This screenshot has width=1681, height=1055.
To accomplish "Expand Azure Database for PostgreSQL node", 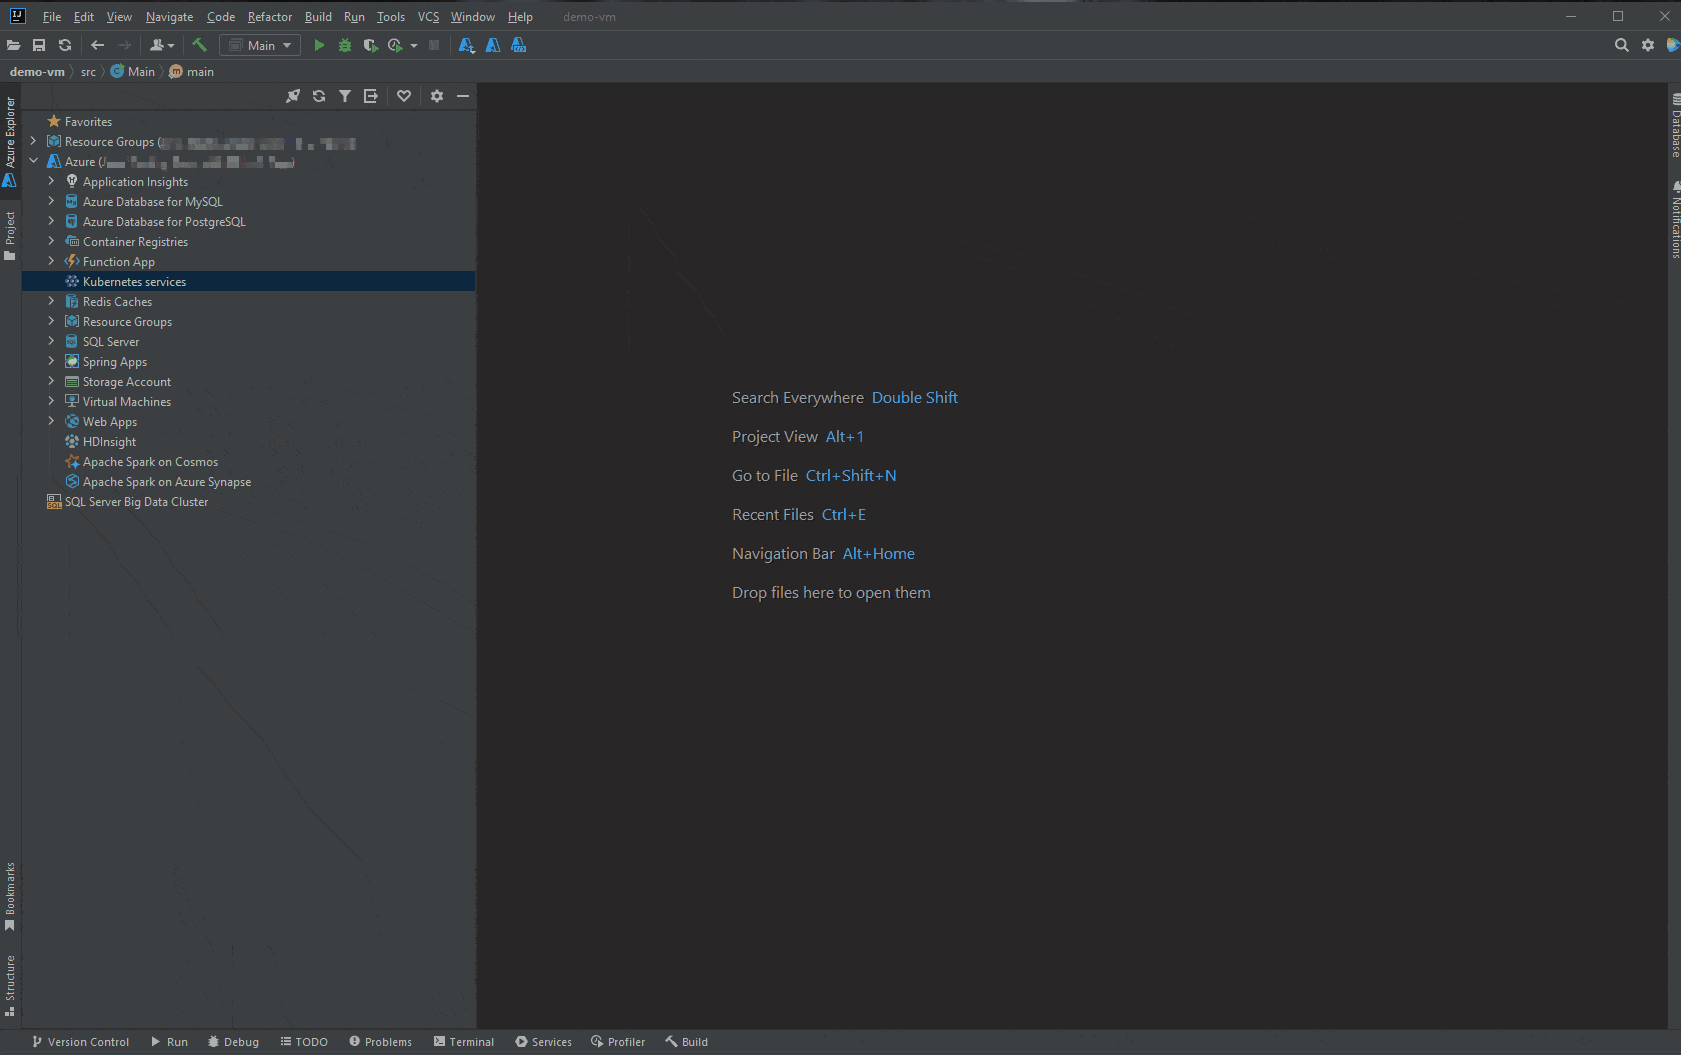I will click(x=52, y=221).
